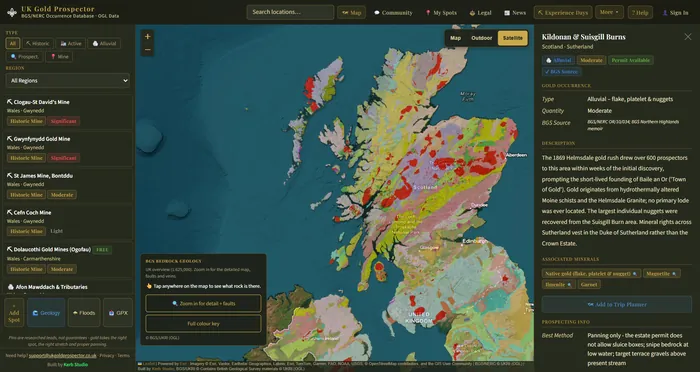700x372 pixels.
Task: Zoom out the map with minus
Action: pos(147,50)
